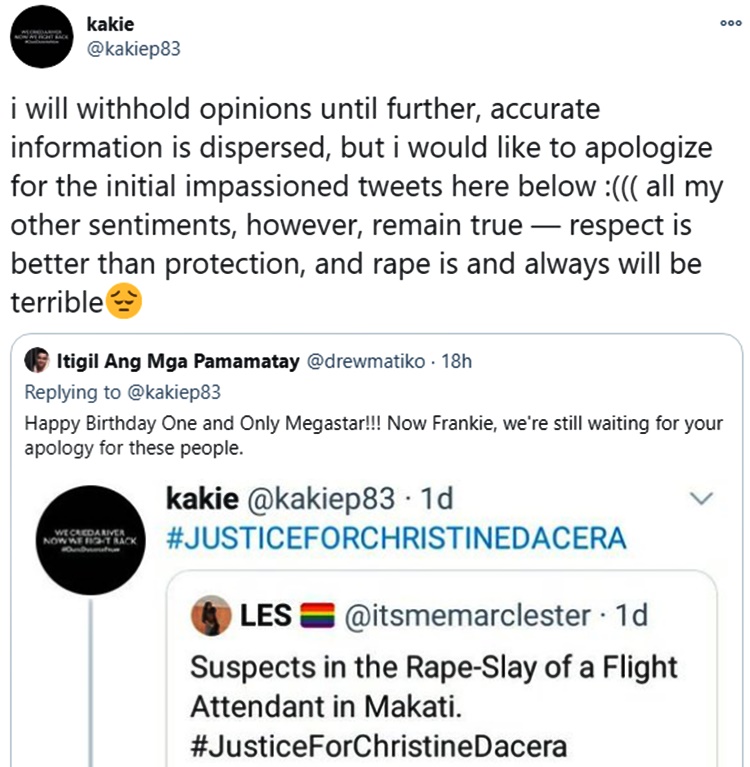Click the pensive face emoji after 'terrible'
This screenshot has width=750, height=767.
click(x=126, y=301)
